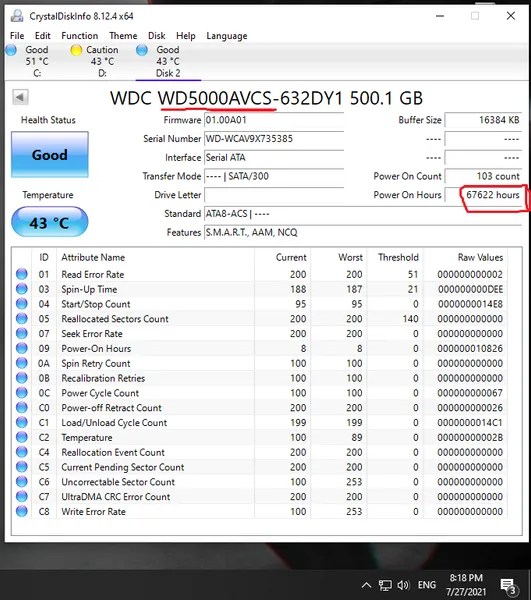Click the Firmware field 01.00A01

tap(274, 120)
